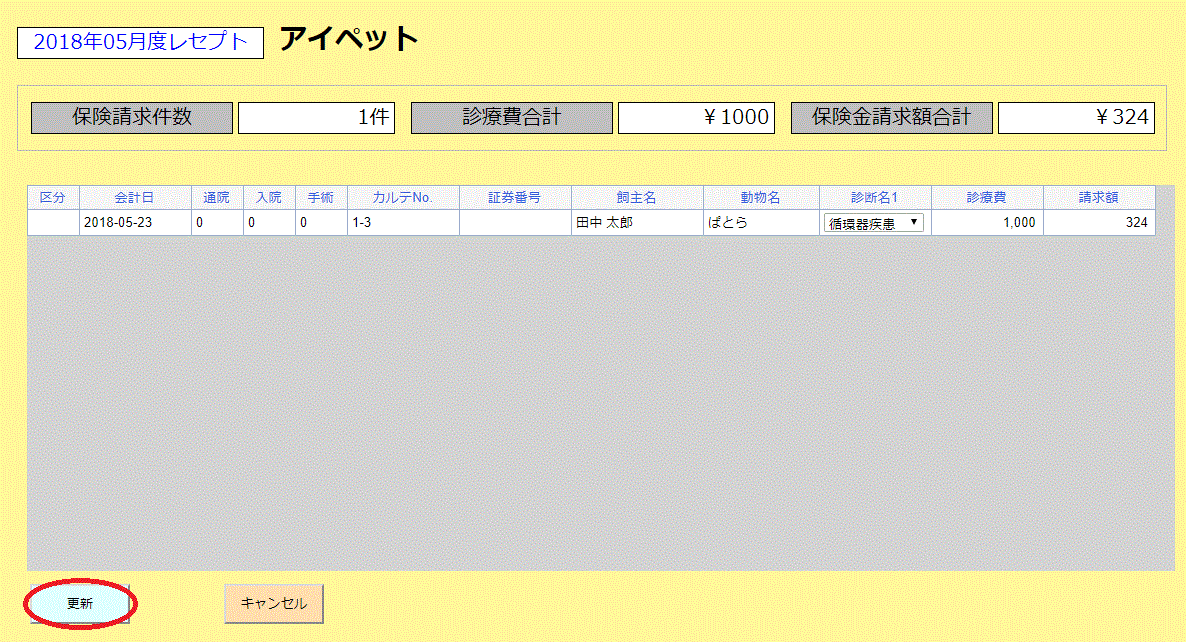Click the 請求額 column header

click(x=1099, y=197)
